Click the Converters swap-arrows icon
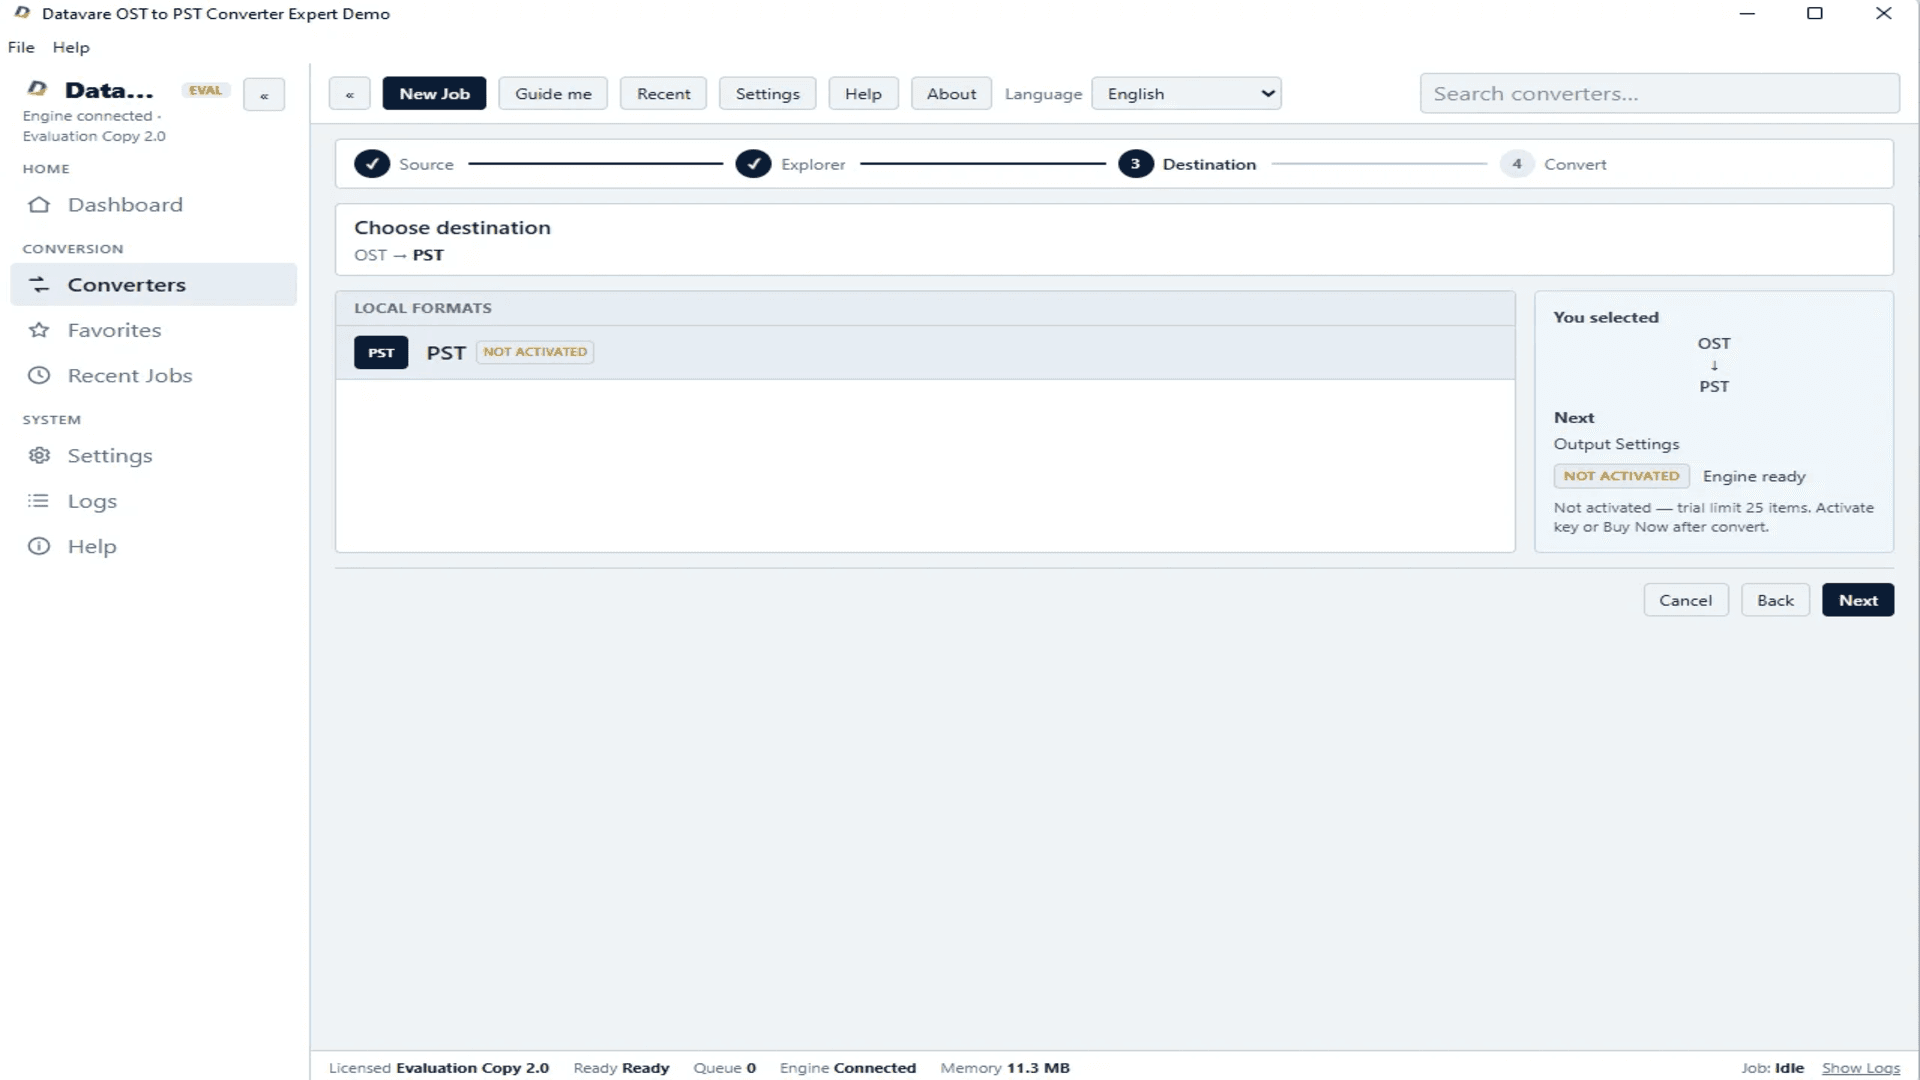 pos(39,285)
